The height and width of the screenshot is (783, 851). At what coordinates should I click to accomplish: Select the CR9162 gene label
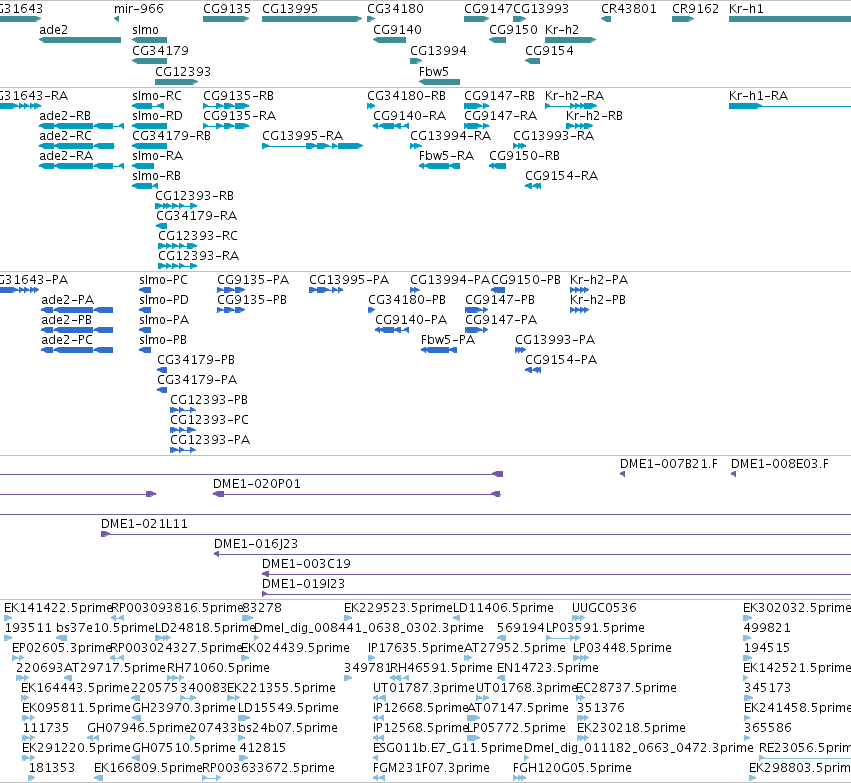tap(695, 9)
